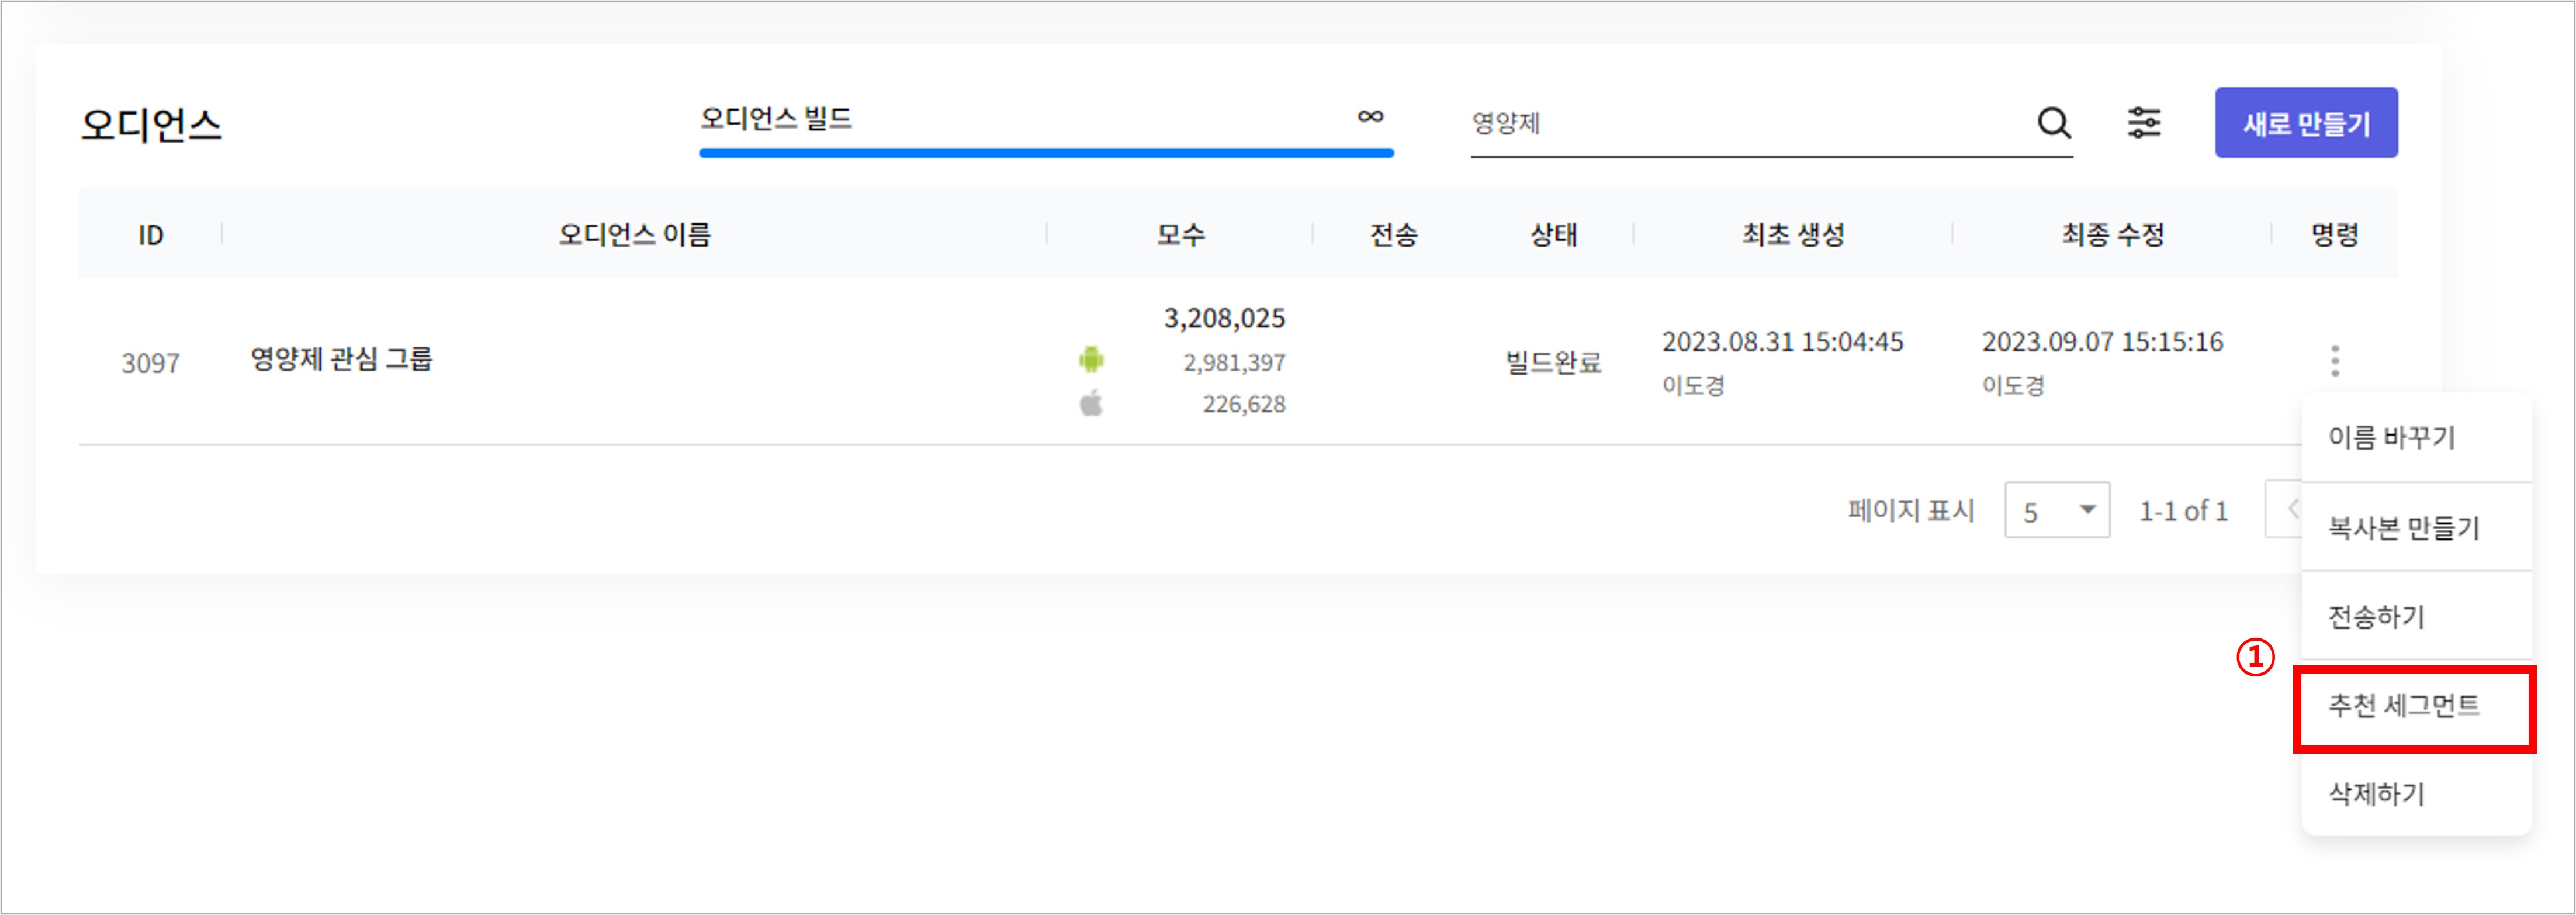
Task: Click the Apple platform icon
Action: [1091, 403]
